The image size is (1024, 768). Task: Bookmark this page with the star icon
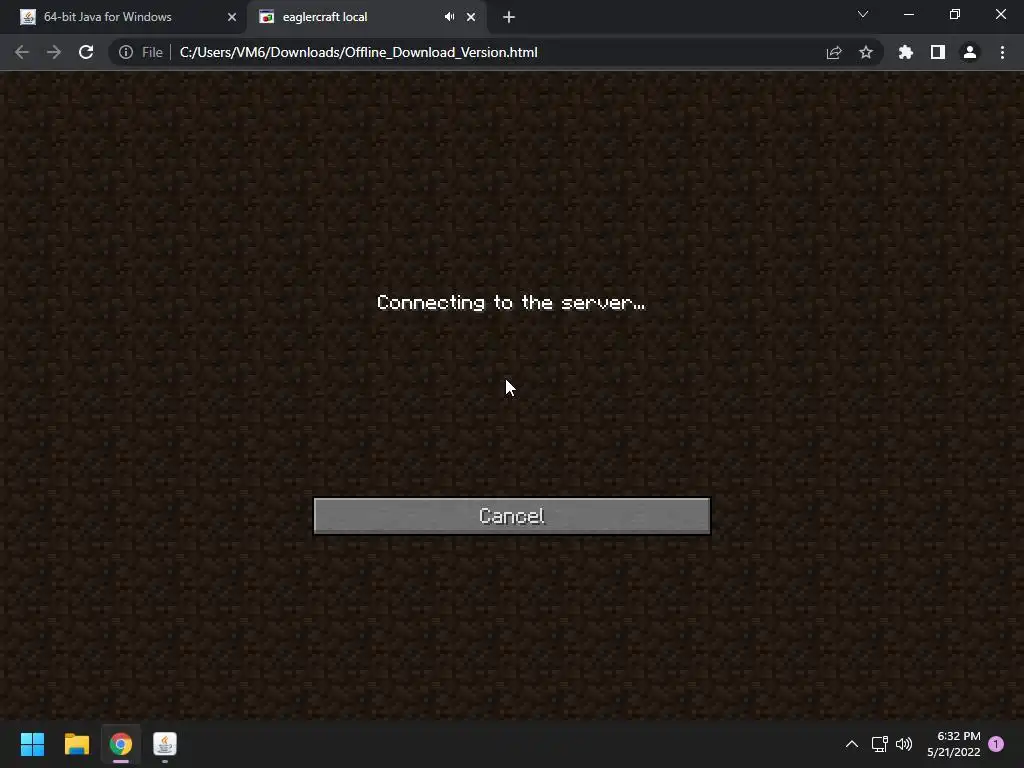[866, 52]
